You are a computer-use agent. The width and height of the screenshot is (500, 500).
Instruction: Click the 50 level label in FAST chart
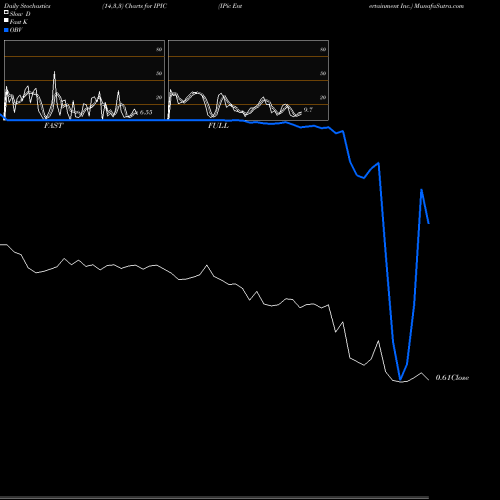[x=159, y=73]
